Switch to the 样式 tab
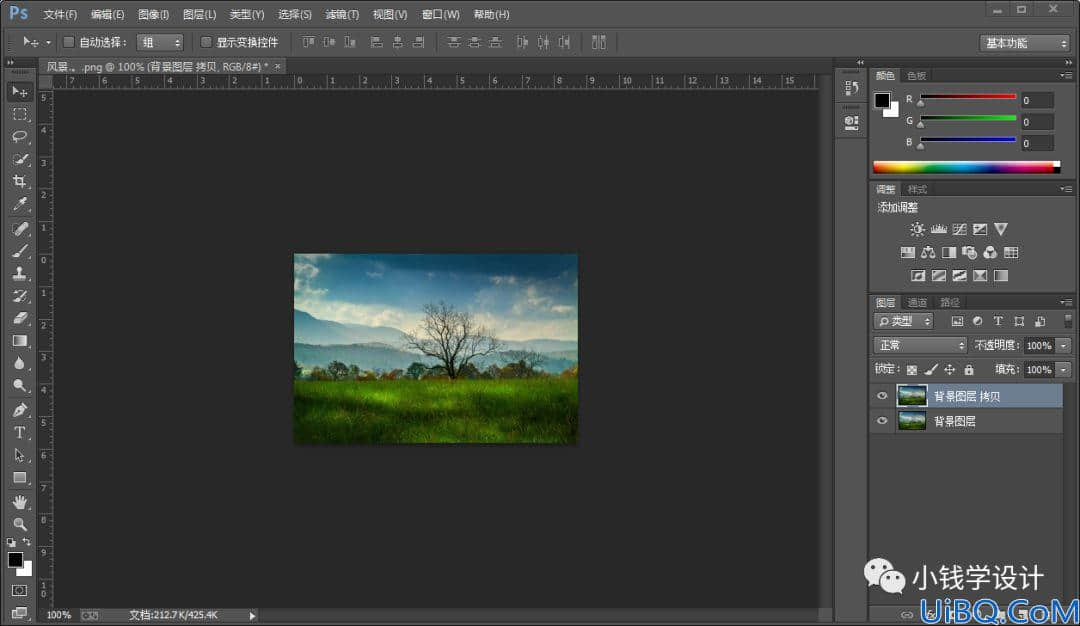This screenshot has height=626, width=1080. tap(917, 189)
